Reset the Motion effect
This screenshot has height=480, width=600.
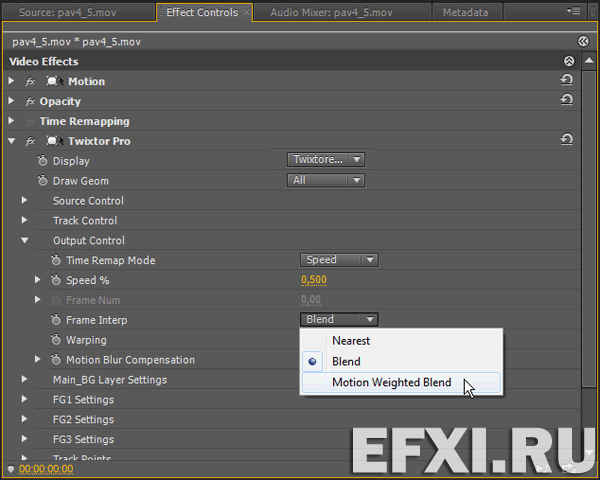coord(567,80)
